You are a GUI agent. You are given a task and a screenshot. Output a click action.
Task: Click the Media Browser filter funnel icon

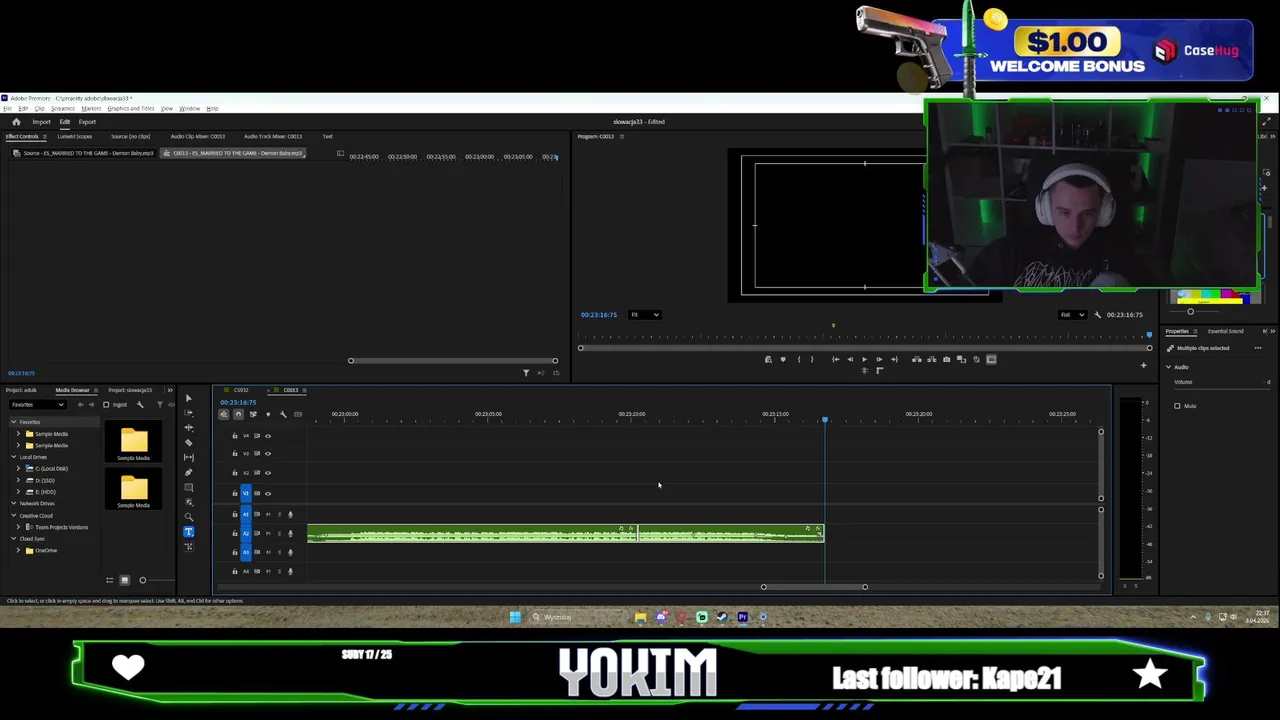(159, 404)
